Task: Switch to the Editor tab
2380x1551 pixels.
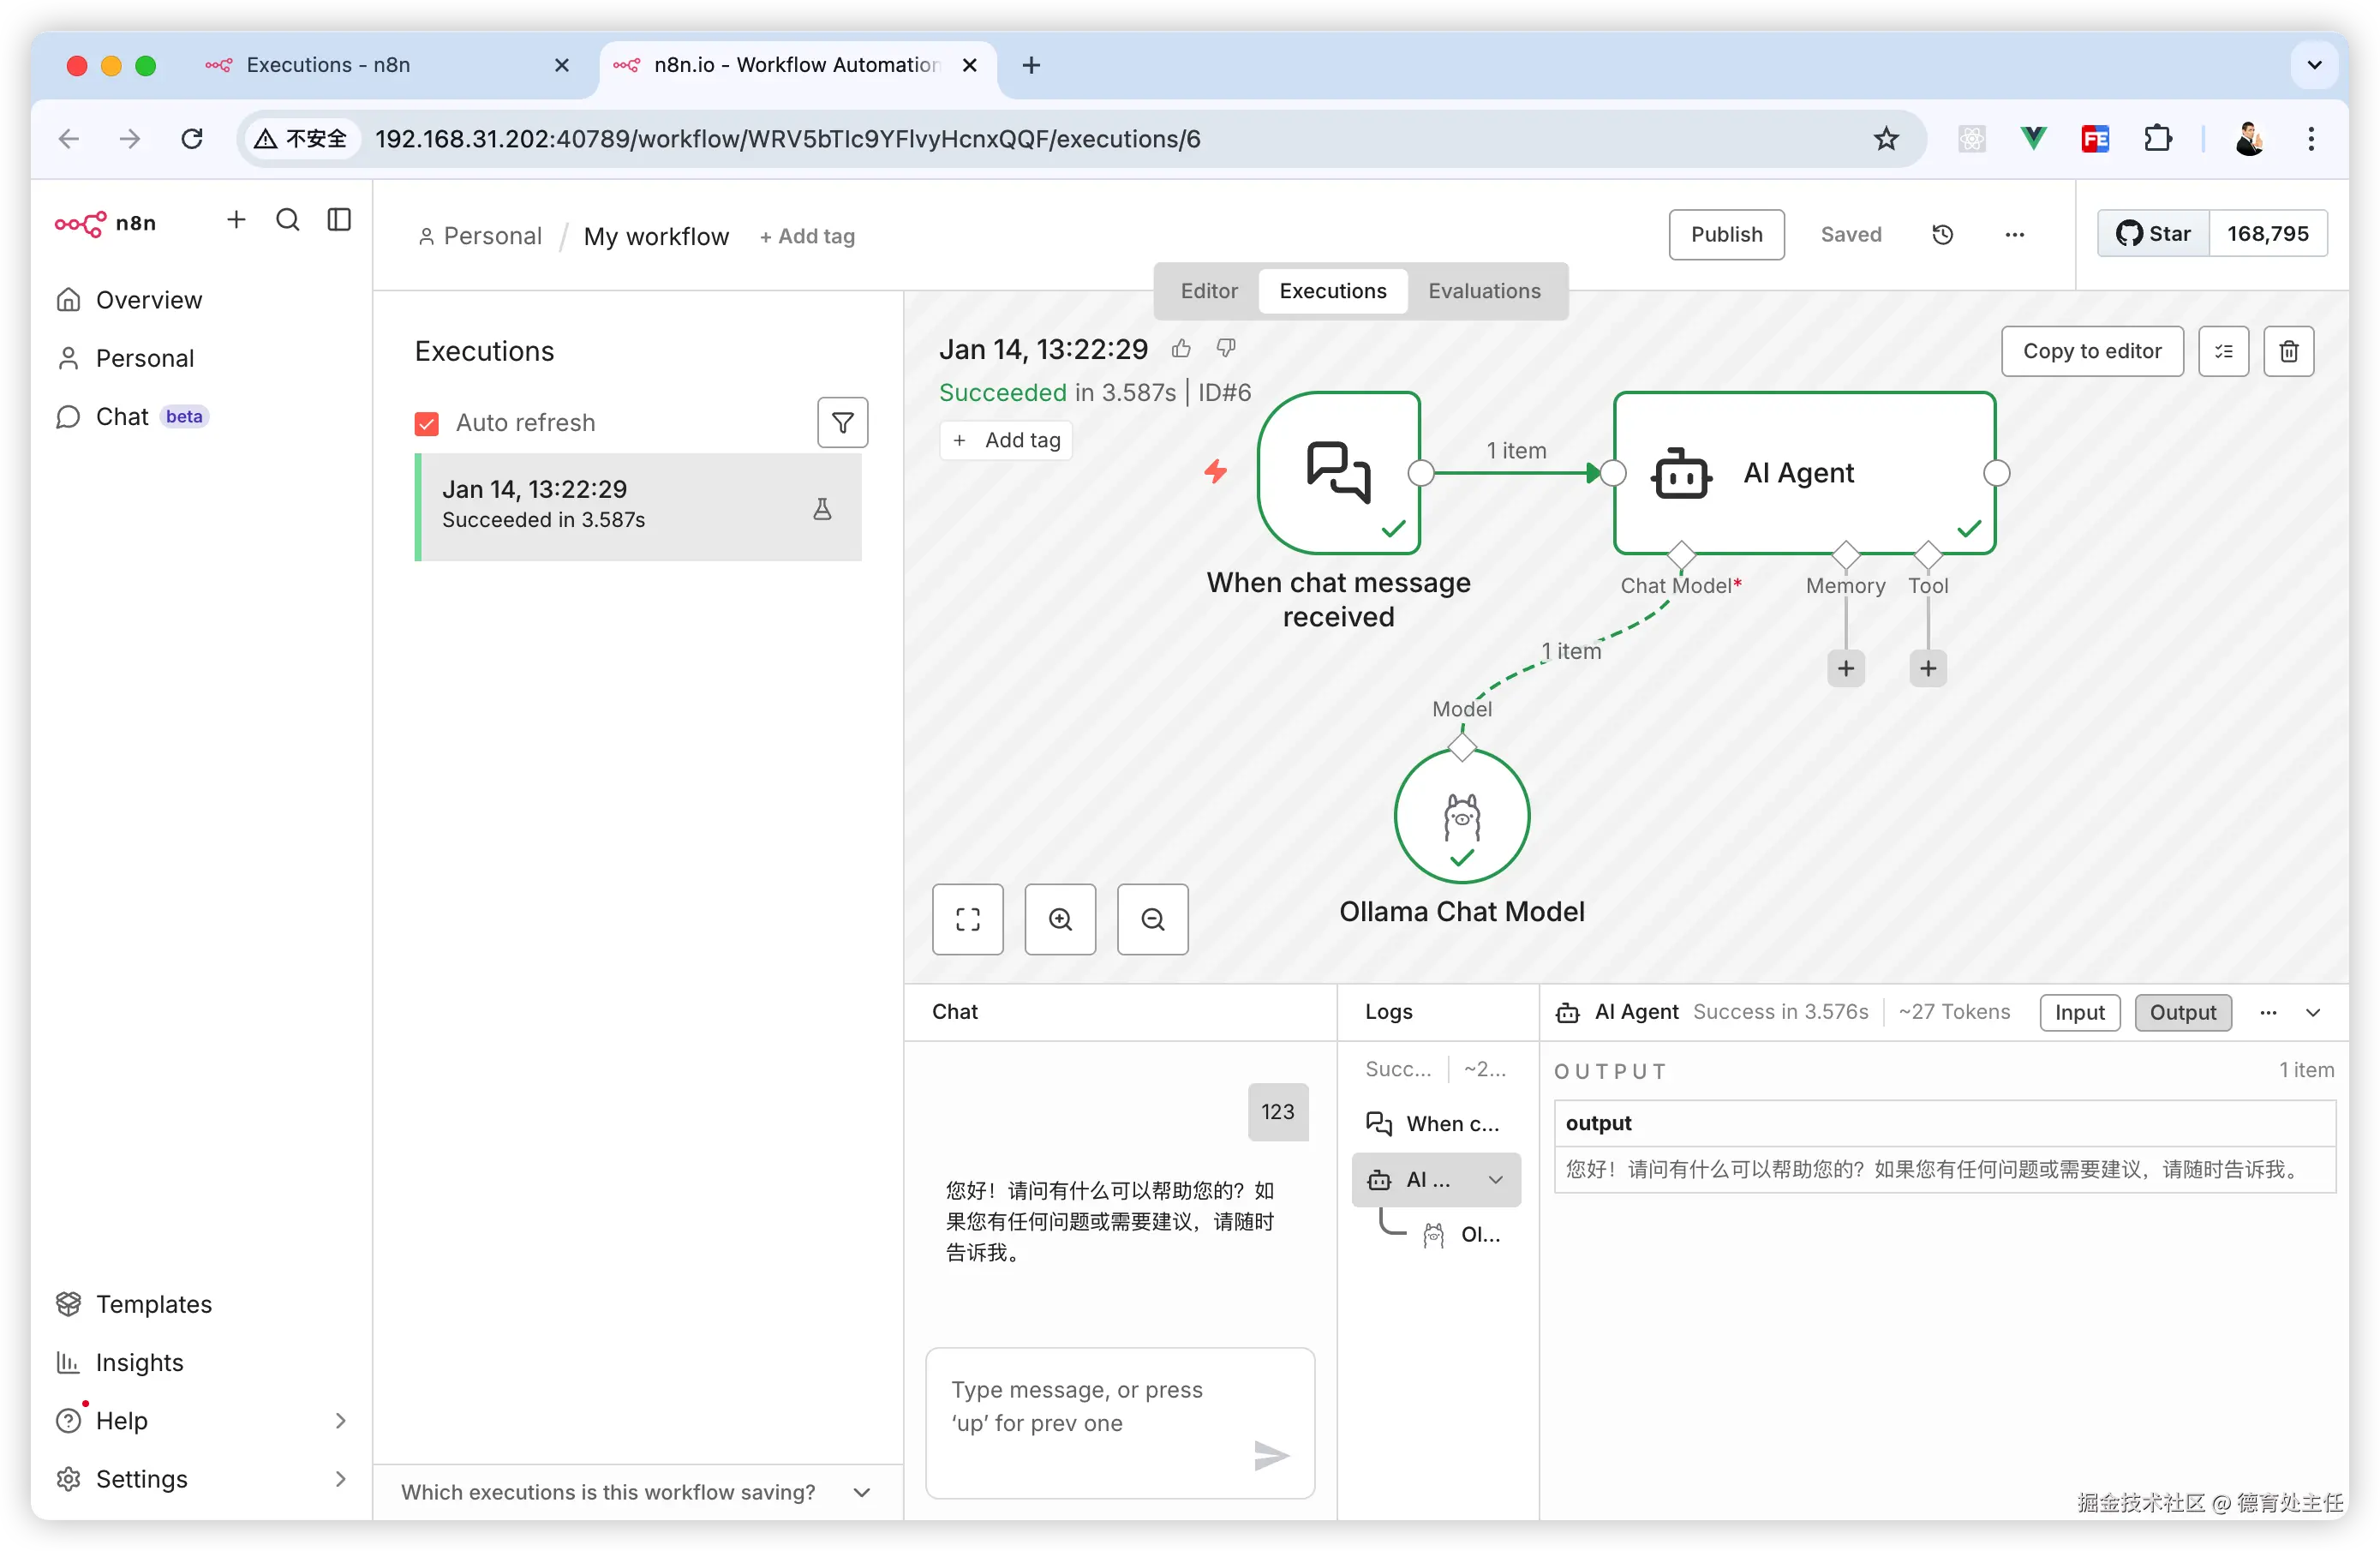Action: point(1208,291)
